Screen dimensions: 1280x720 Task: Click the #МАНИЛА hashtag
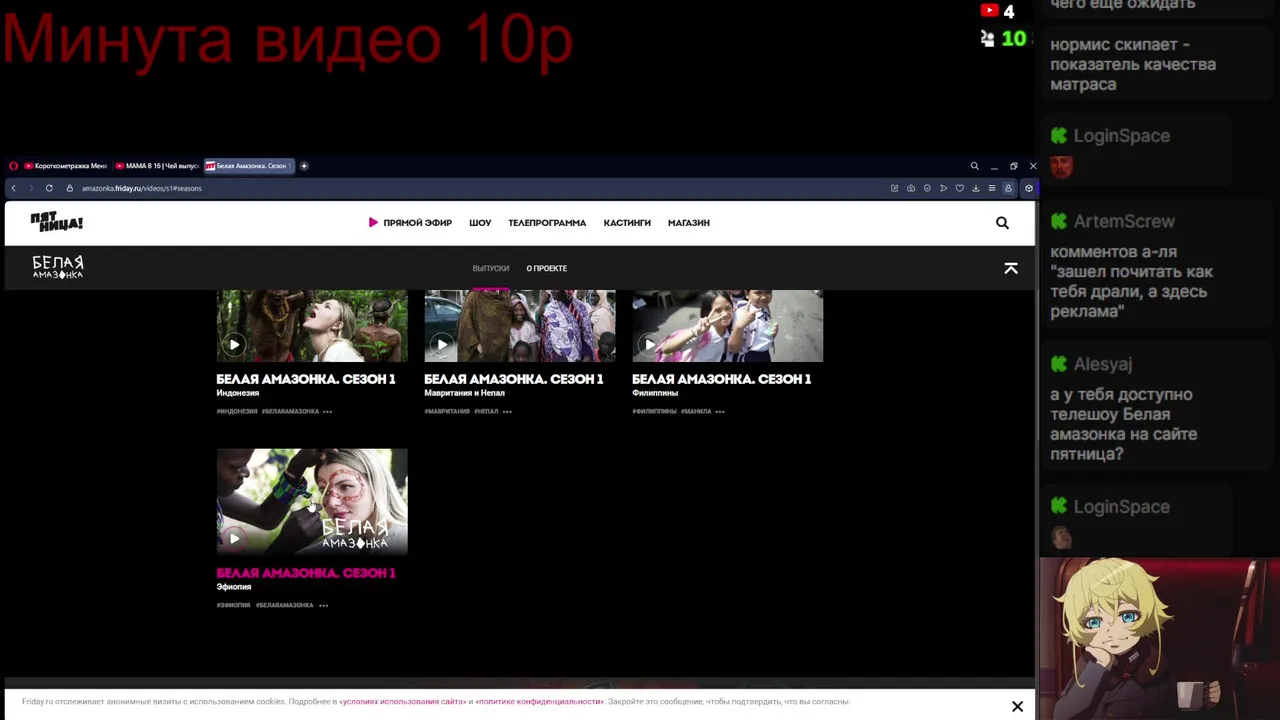pos(696,411)
